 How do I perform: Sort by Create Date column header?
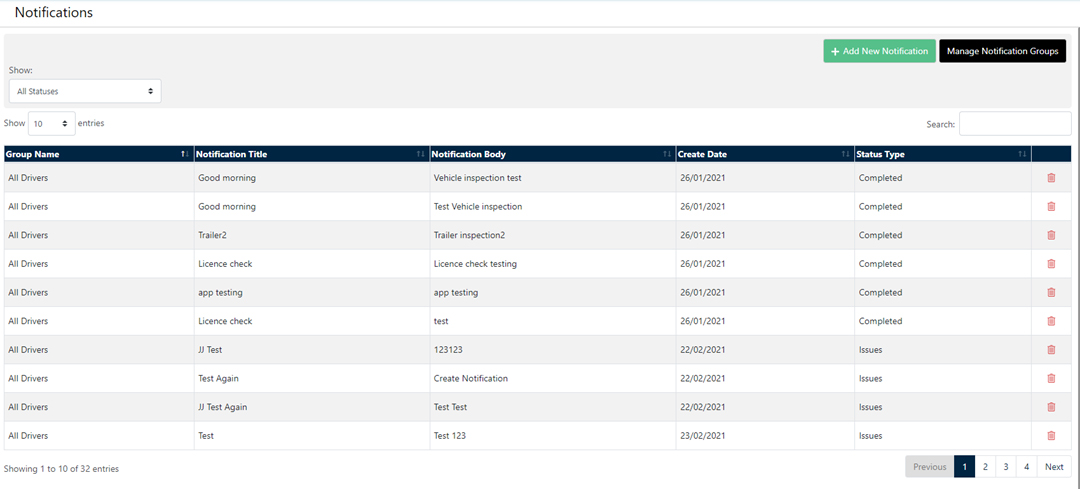[764, 154]
